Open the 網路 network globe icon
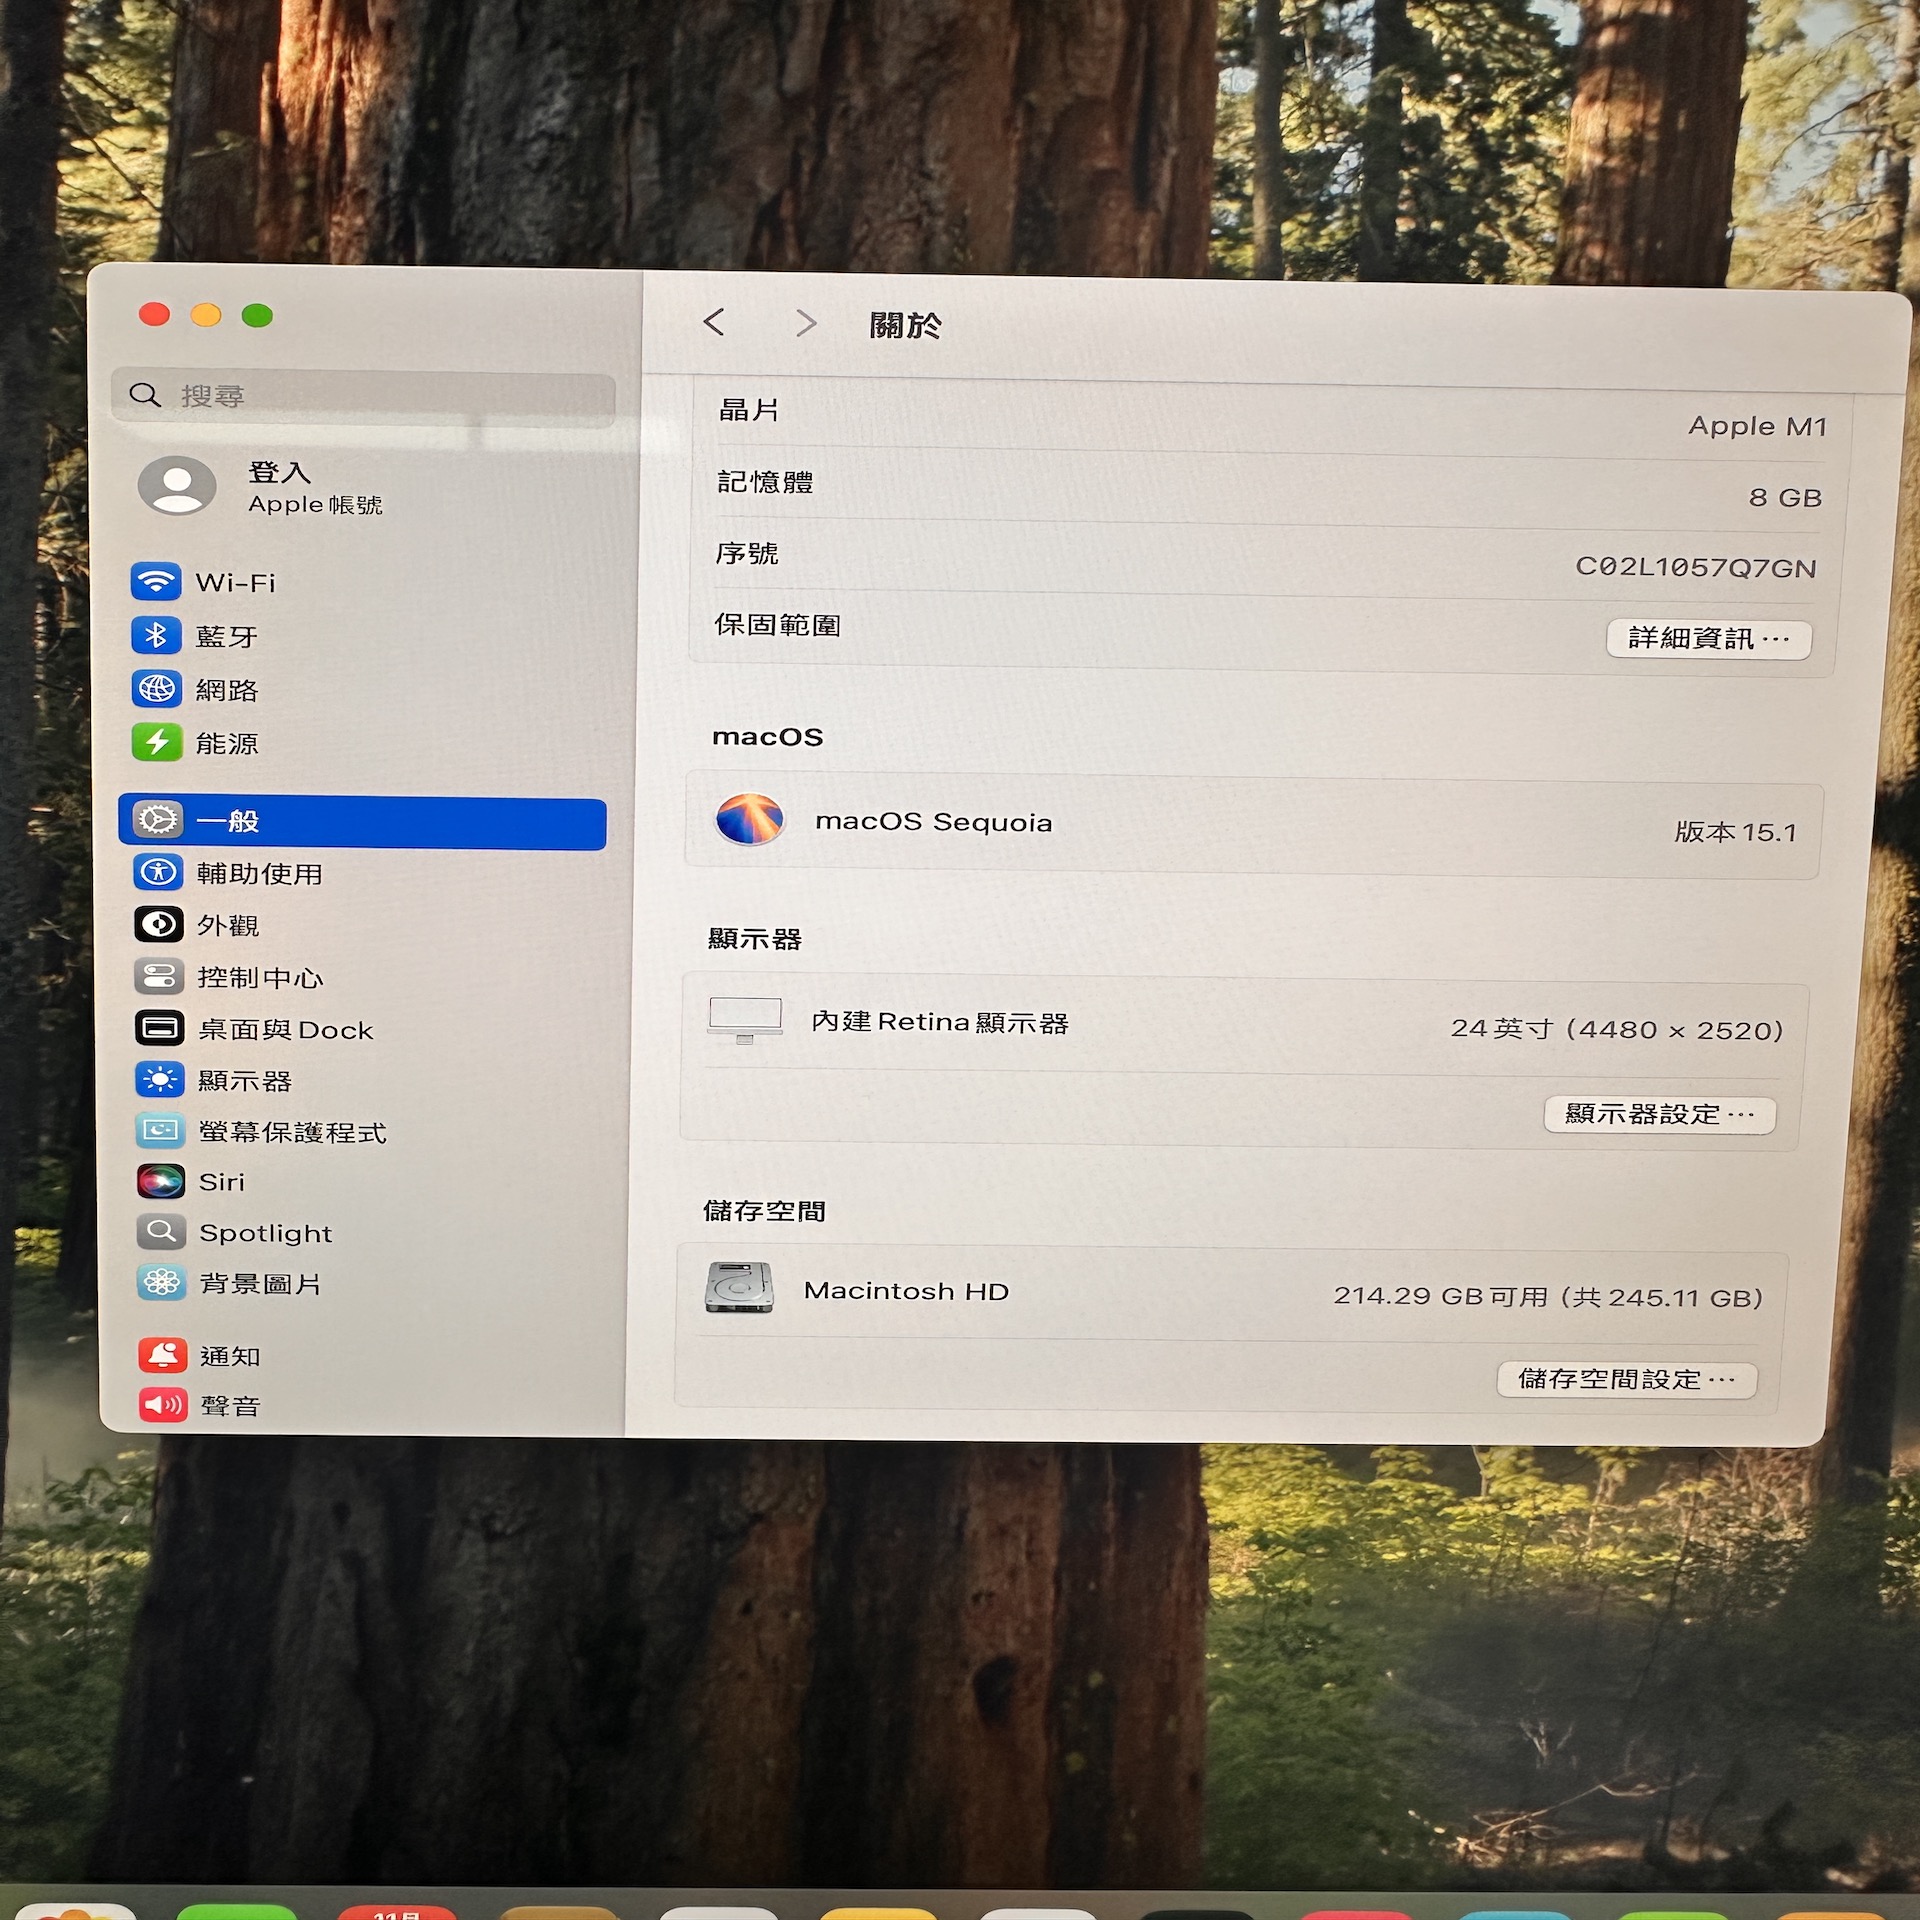 point(157,688)
